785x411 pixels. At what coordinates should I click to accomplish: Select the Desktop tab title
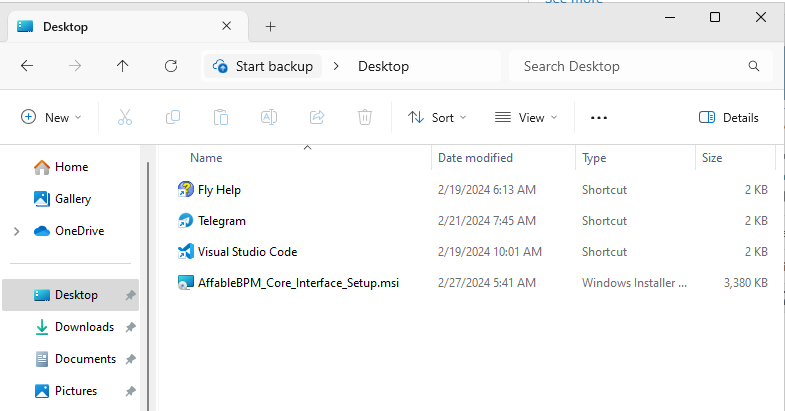pyautogui.click(x=66, y=27)
